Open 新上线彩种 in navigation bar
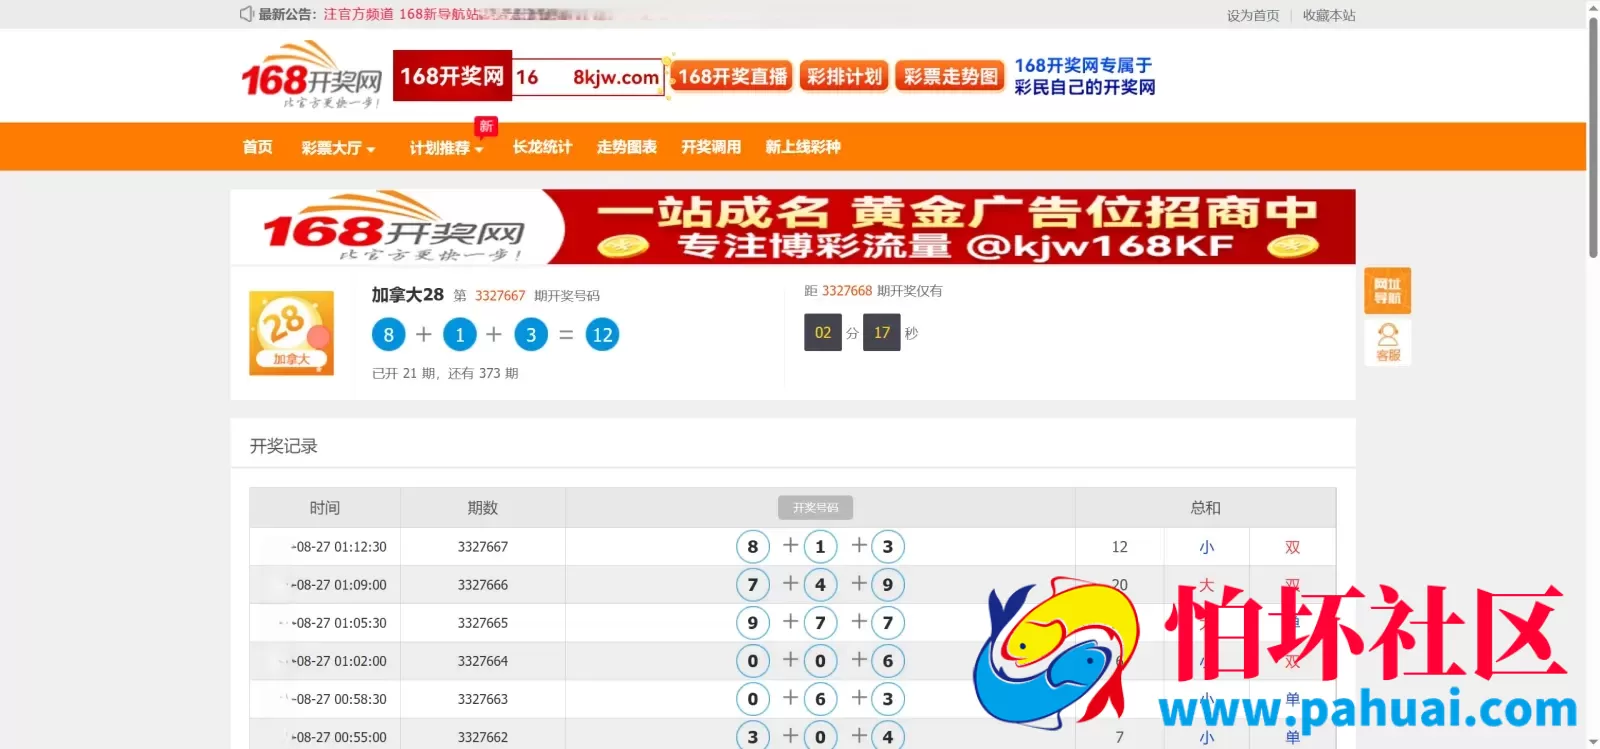1600x749 pixels. (x=803, y=147)
